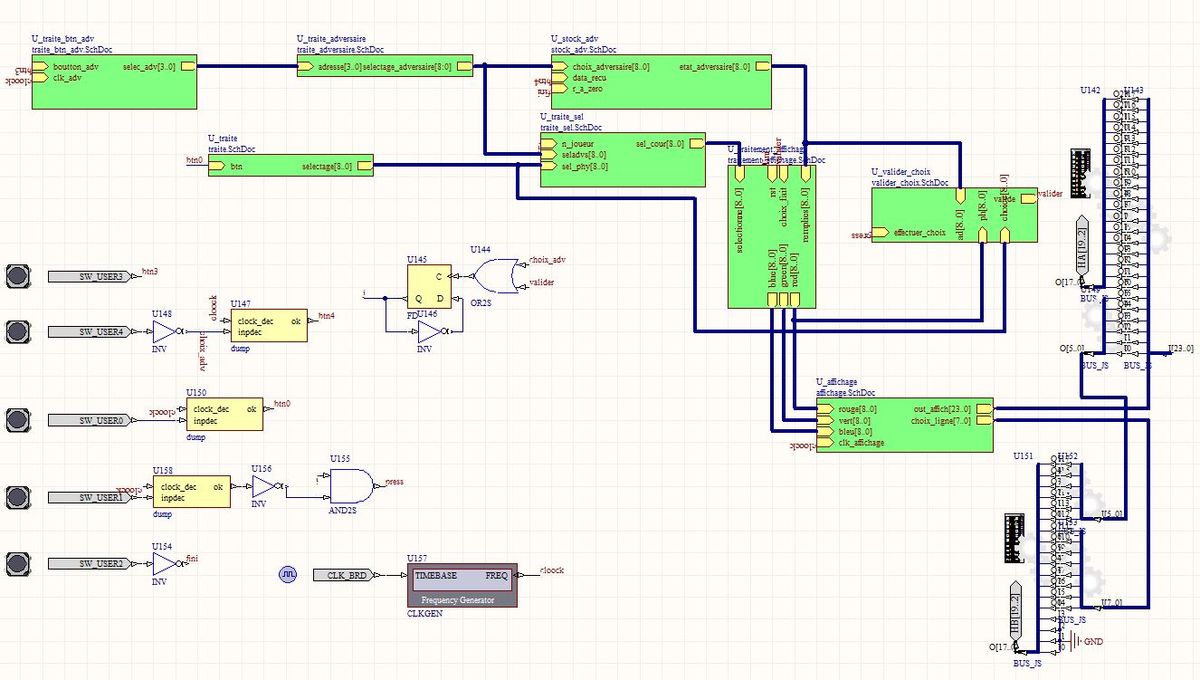The width and height of the screenshot is (1200, 680).
Task: Click the FD flip-flop U145
Action: 429,286
